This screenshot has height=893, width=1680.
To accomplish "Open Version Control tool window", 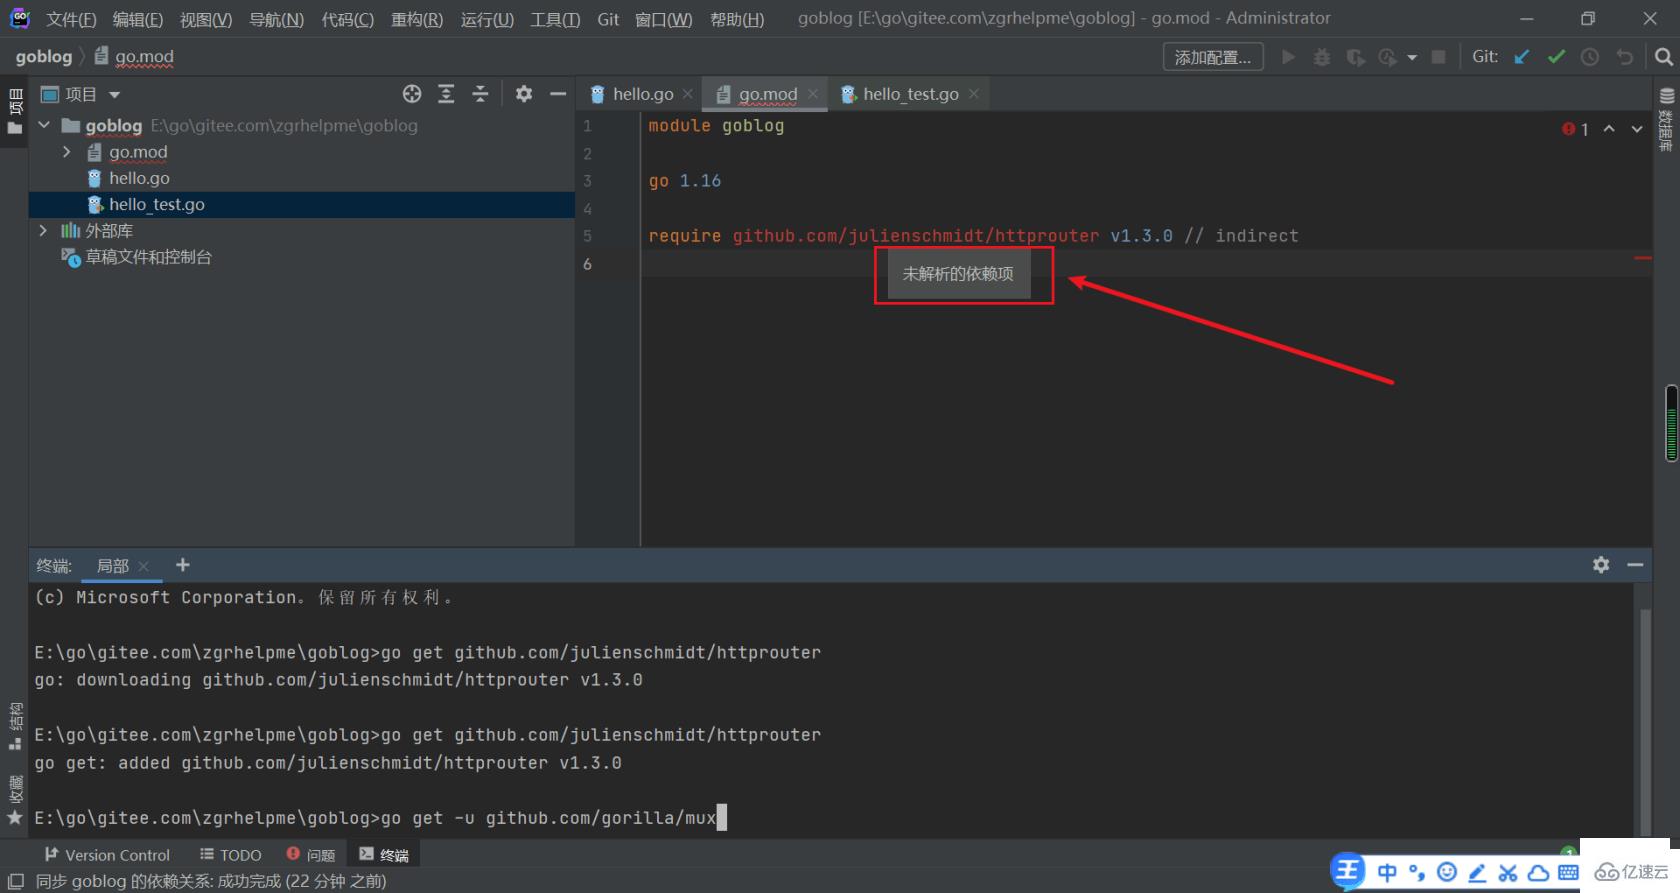I will point(107,855).
